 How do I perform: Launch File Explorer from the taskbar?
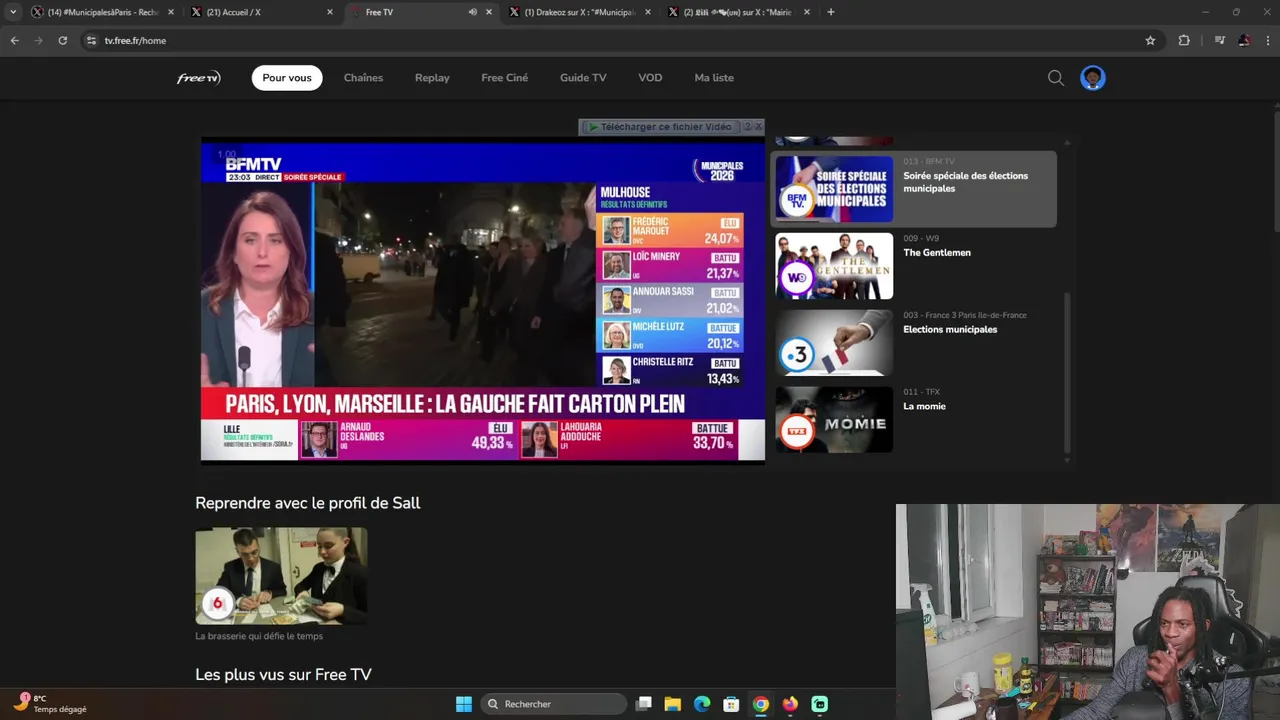(673, 704)
